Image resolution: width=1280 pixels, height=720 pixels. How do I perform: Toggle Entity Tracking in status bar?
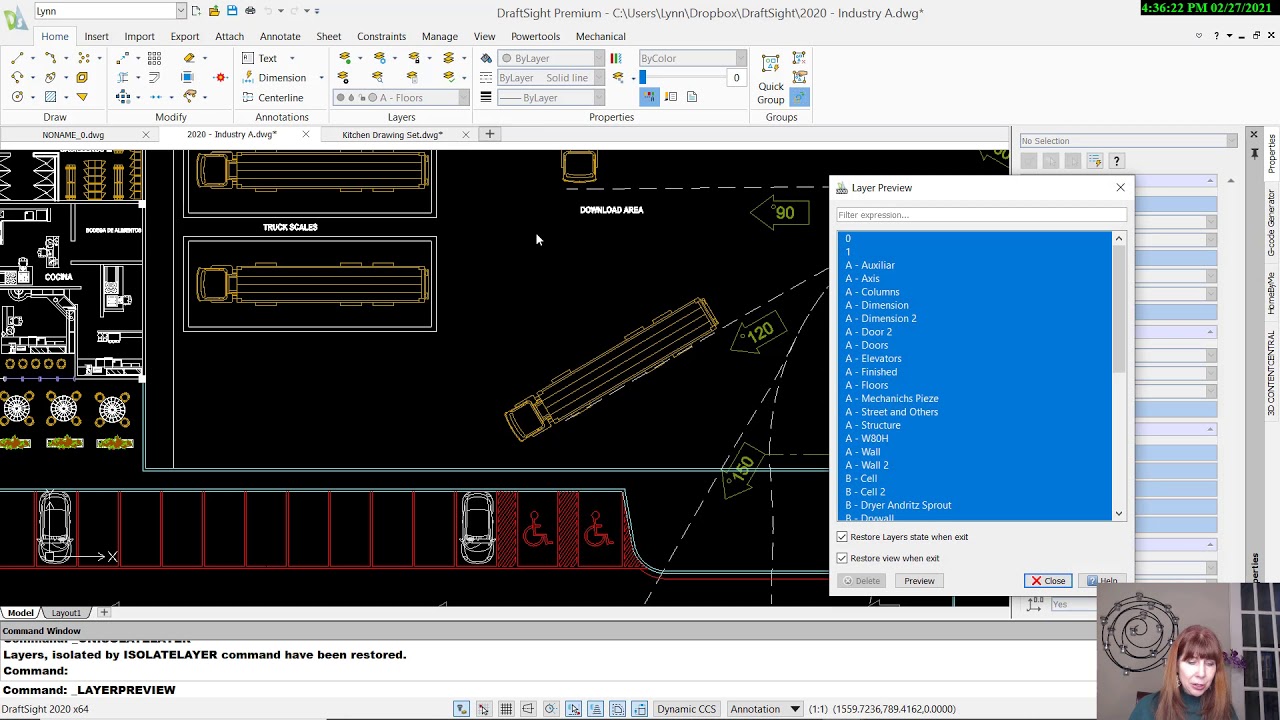pyautogui.click(x=595, y=709)
